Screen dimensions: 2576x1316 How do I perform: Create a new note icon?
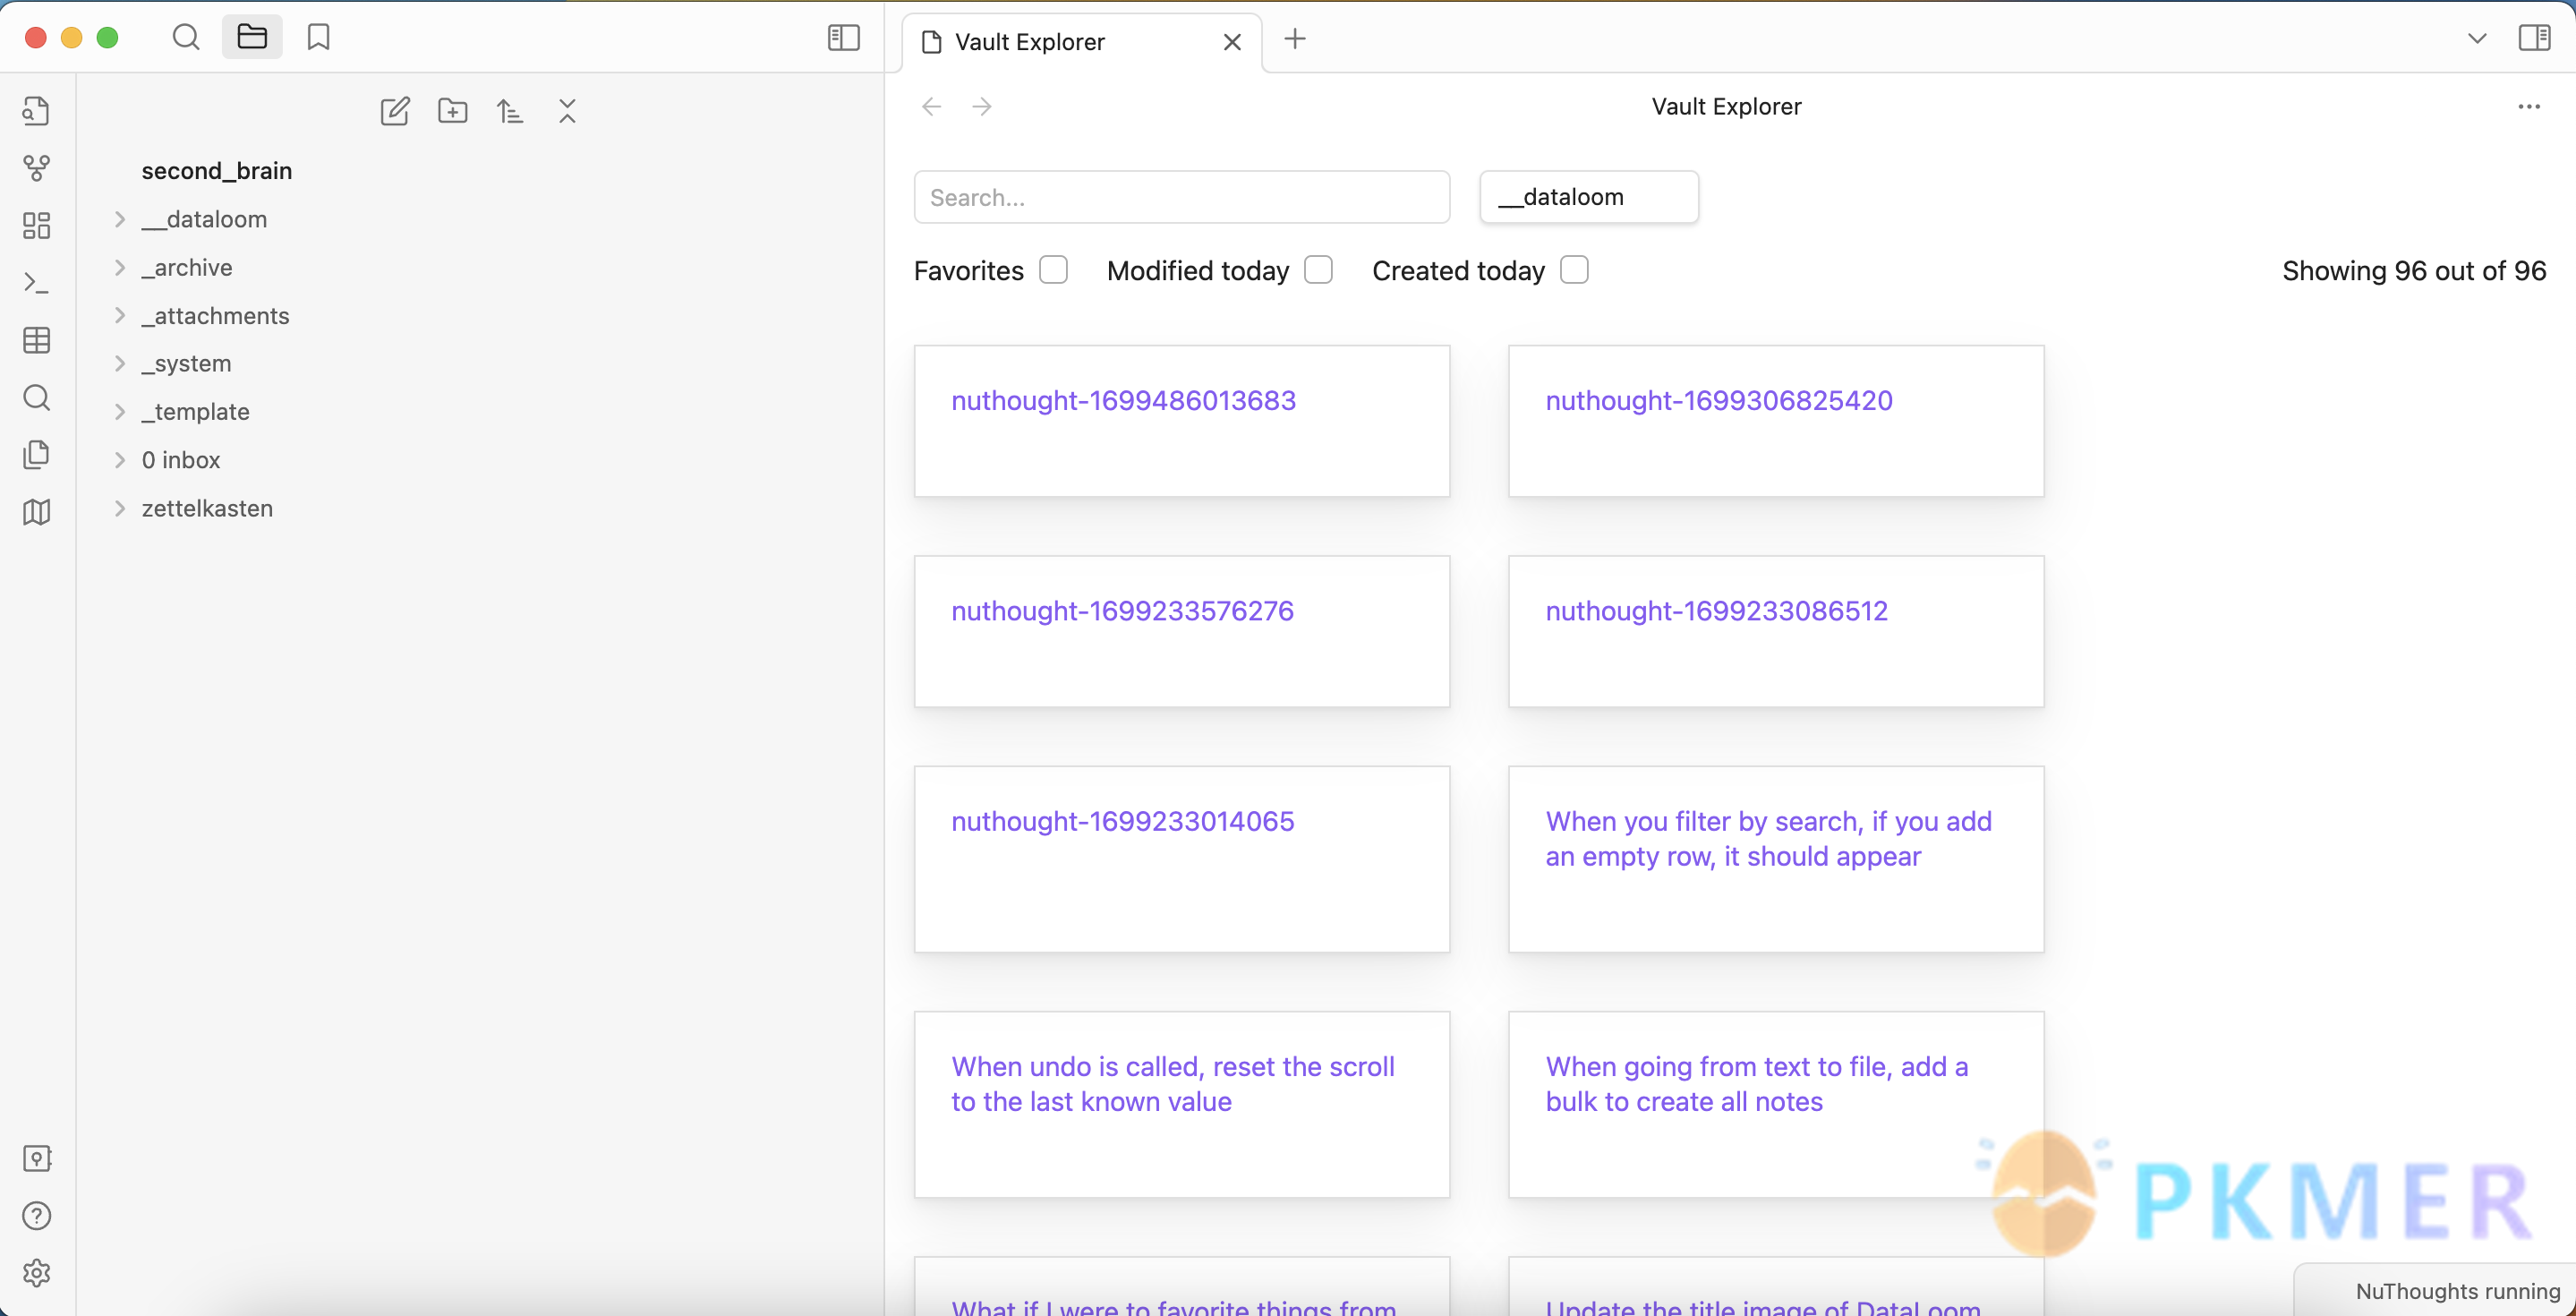[395, 110]
